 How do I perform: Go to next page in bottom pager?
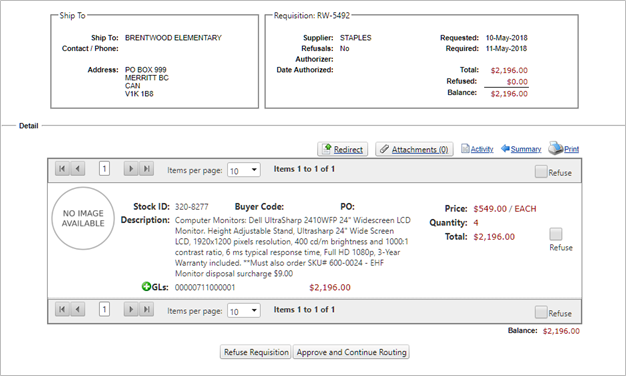[131, 309]
